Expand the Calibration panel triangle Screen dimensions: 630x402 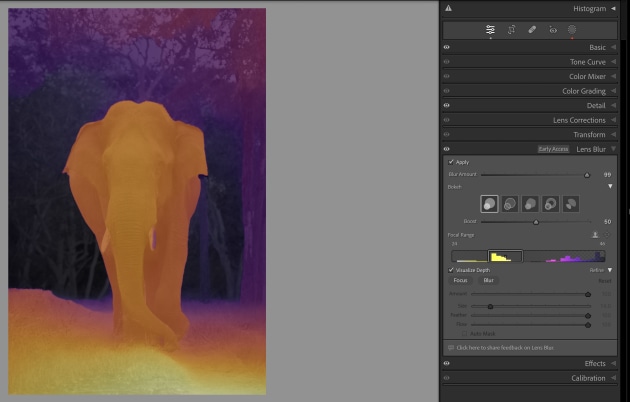[x=613, y=378]
